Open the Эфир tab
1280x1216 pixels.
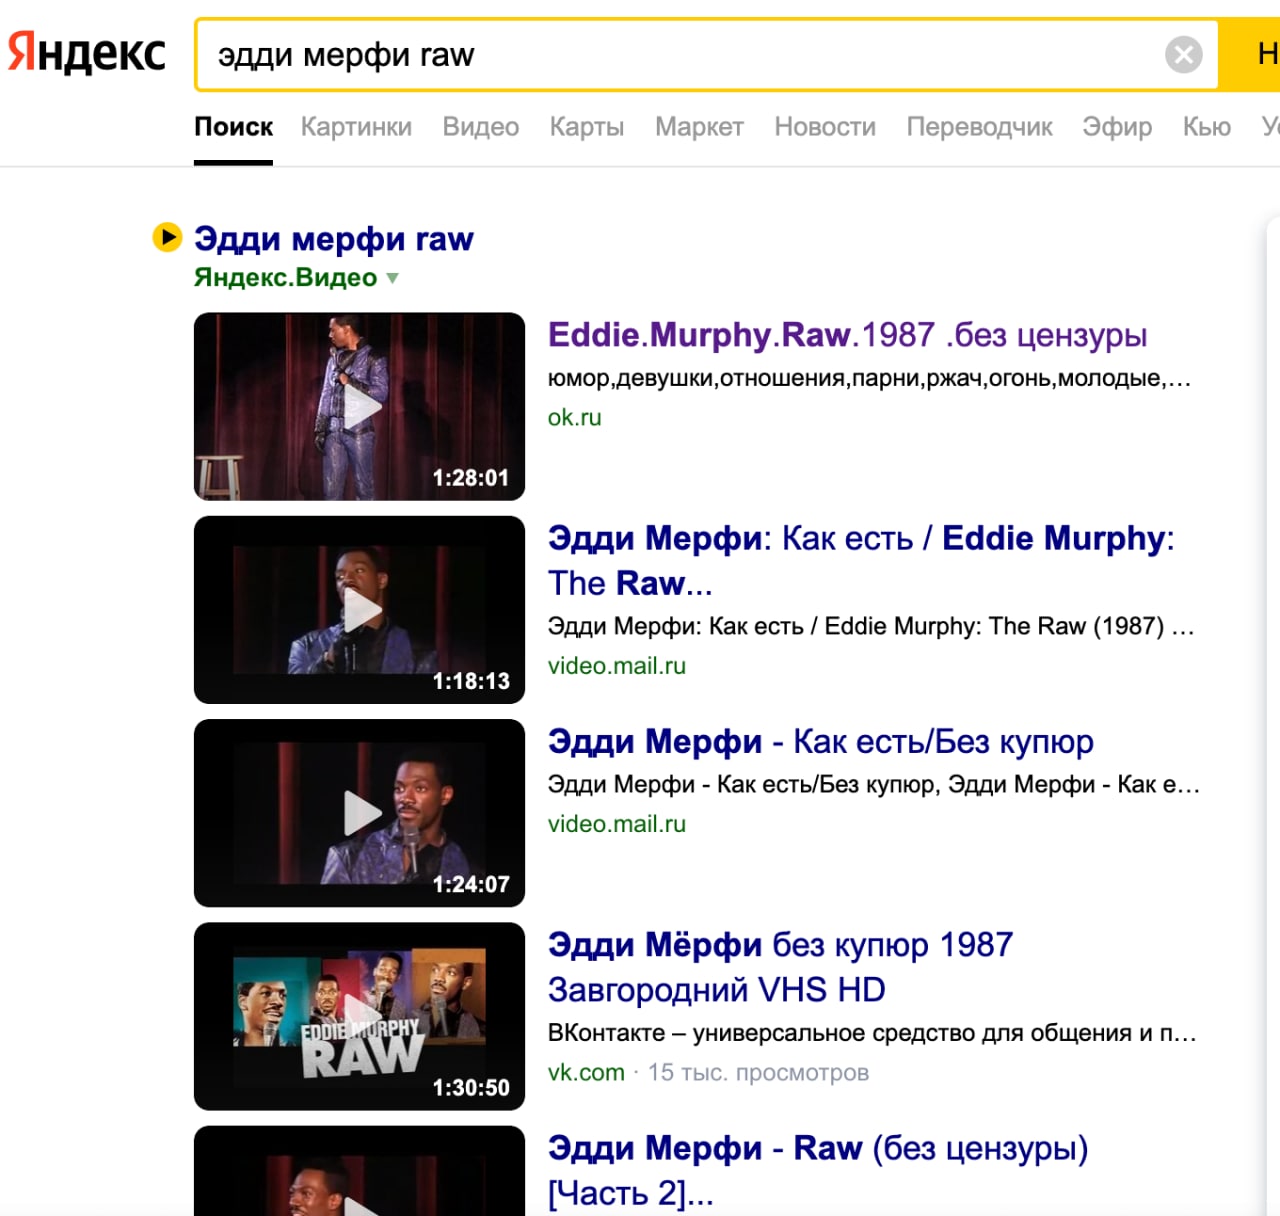tap(1117, 127)
